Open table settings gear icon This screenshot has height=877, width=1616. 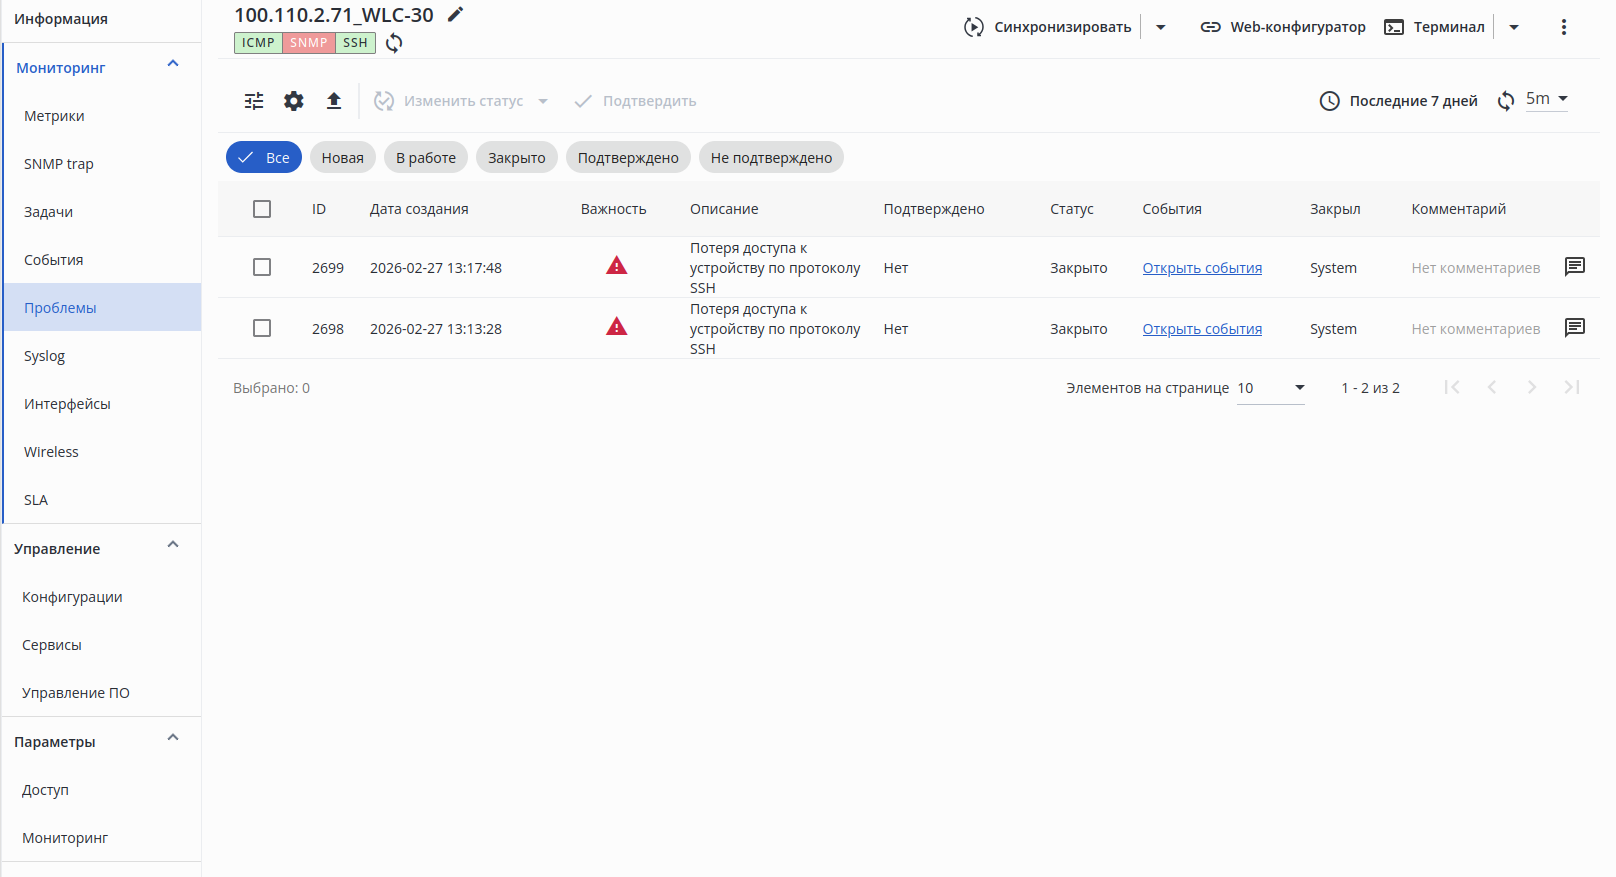coord(294,101)
